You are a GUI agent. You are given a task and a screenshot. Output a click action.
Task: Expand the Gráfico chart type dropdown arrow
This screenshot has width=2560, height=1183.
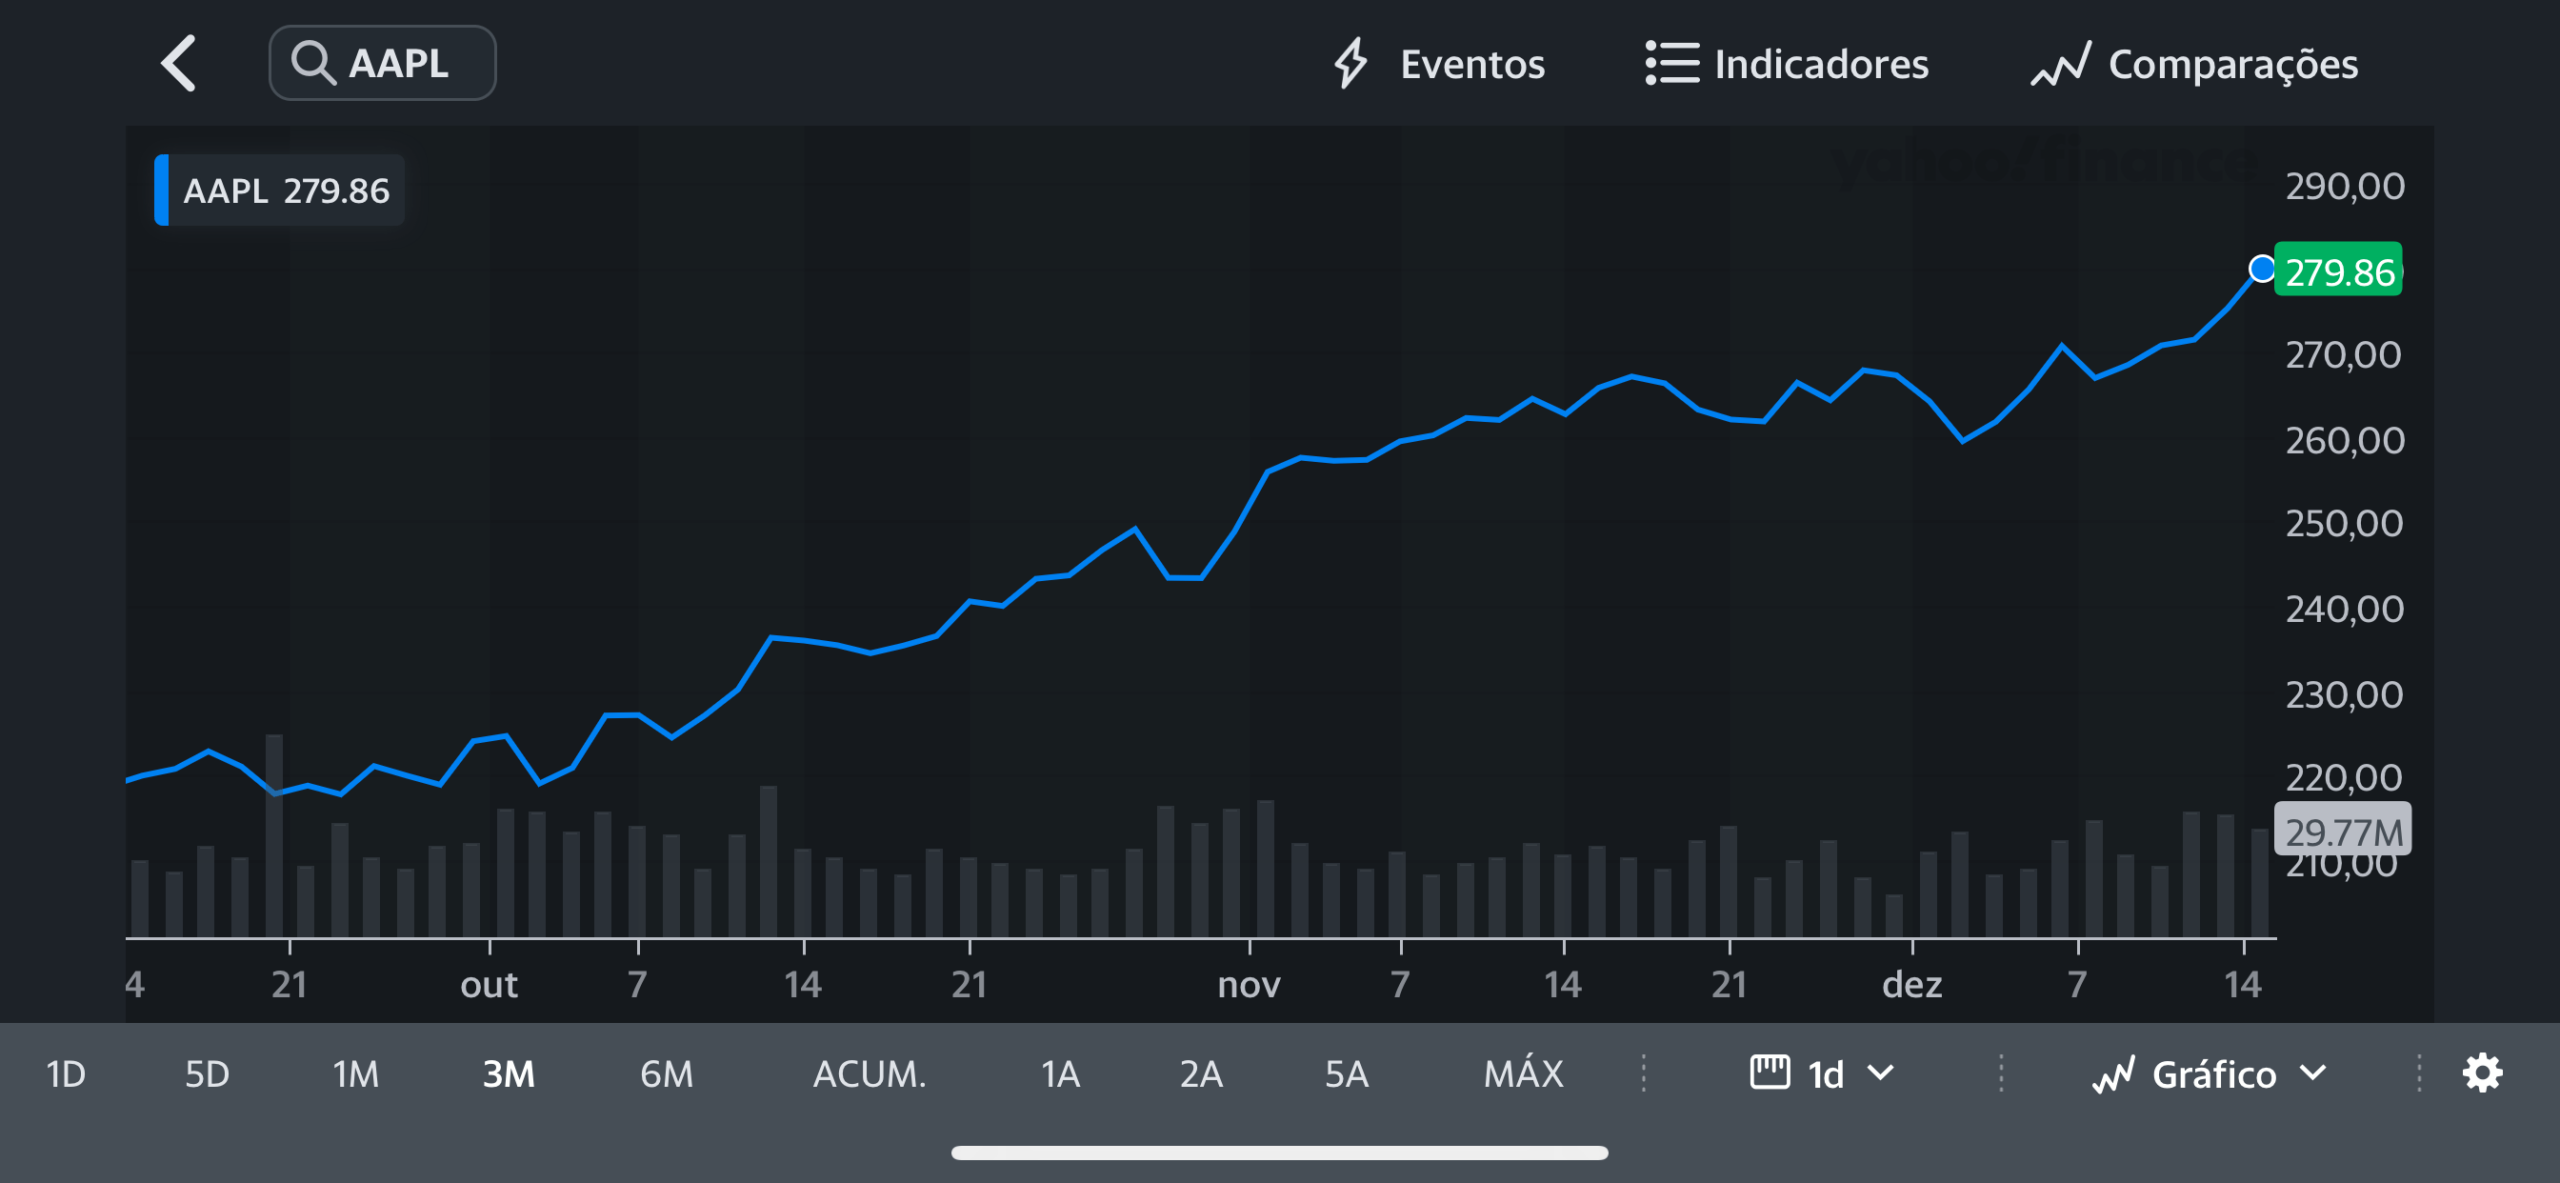[2313, 1073]
